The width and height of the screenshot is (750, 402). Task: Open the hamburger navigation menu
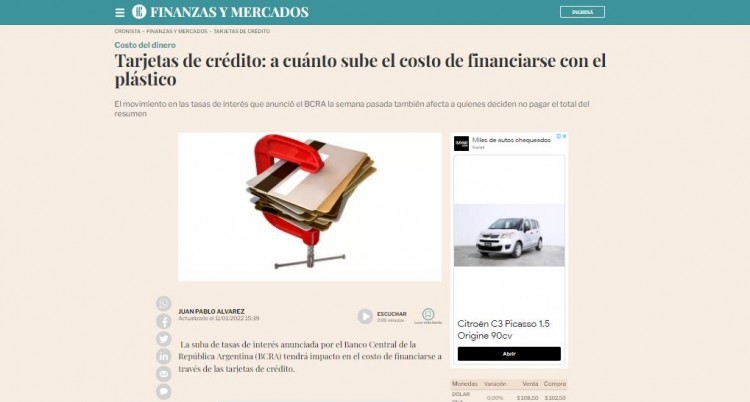point(120,13)
